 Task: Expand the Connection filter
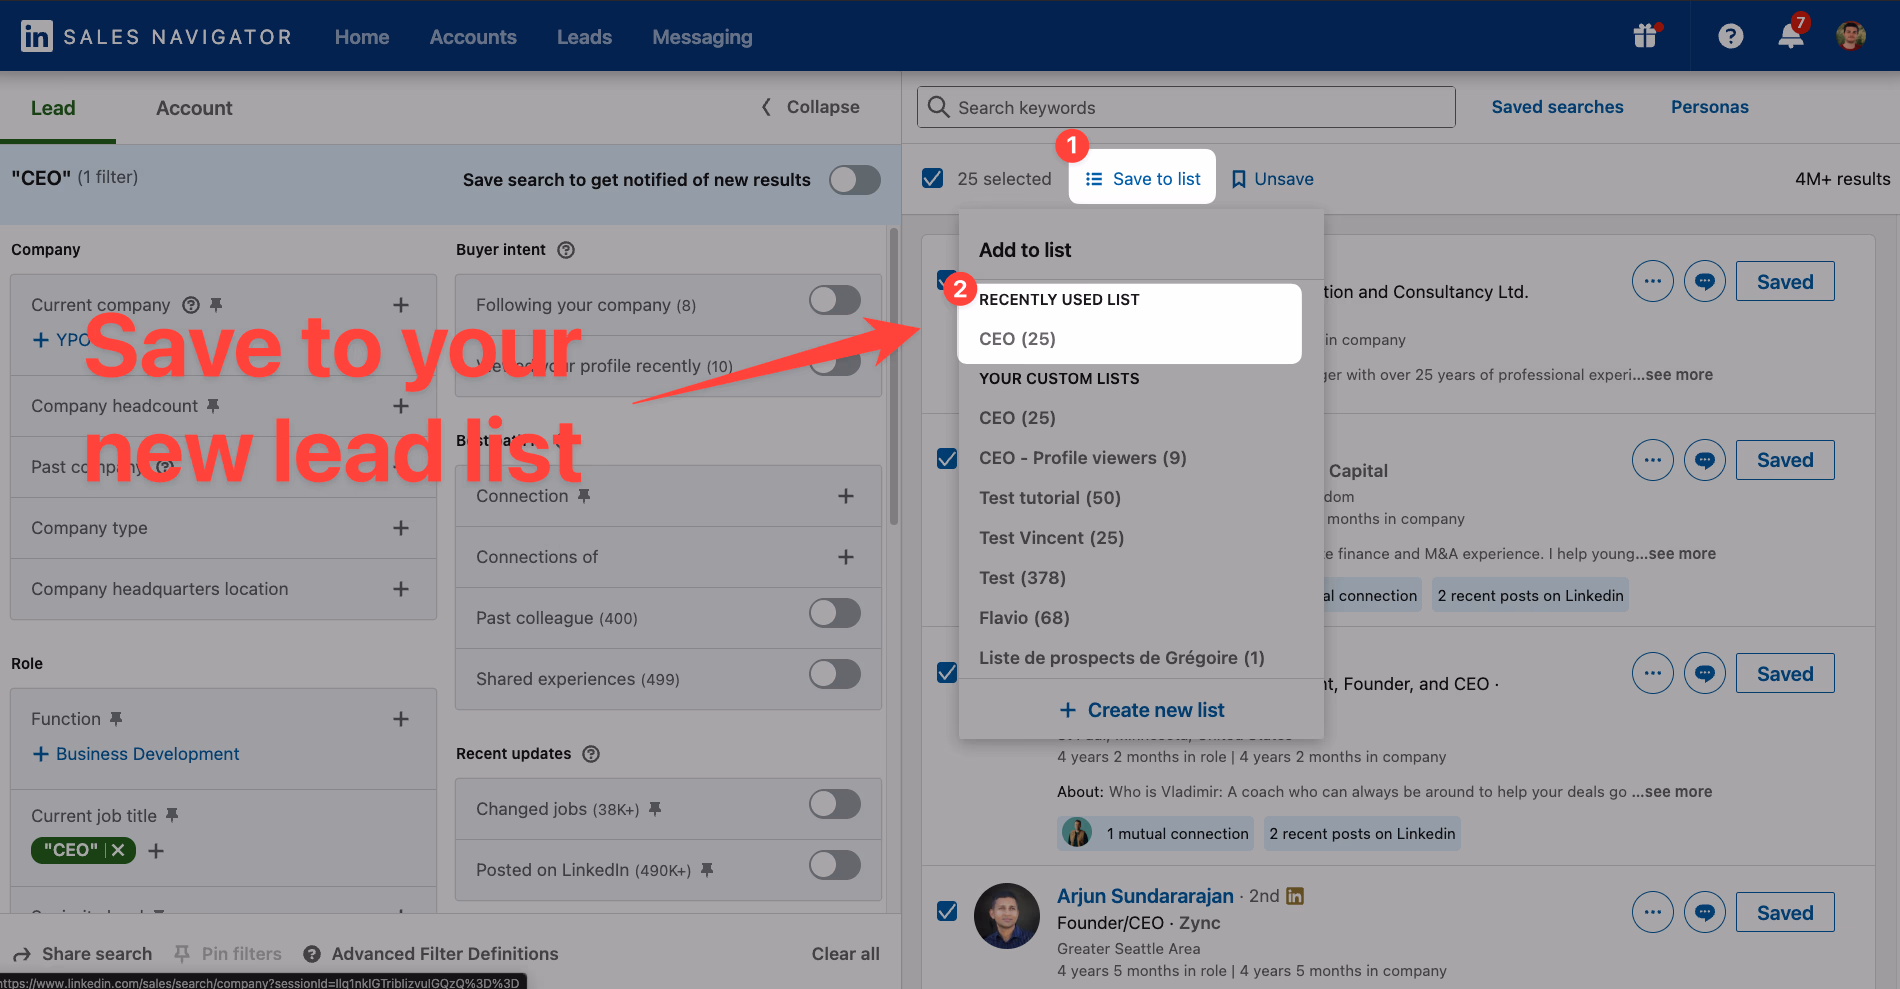(846, 496)
